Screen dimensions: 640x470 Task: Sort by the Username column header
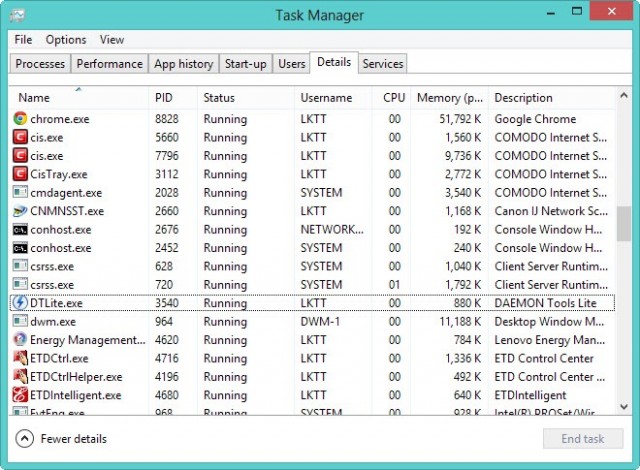333,98
